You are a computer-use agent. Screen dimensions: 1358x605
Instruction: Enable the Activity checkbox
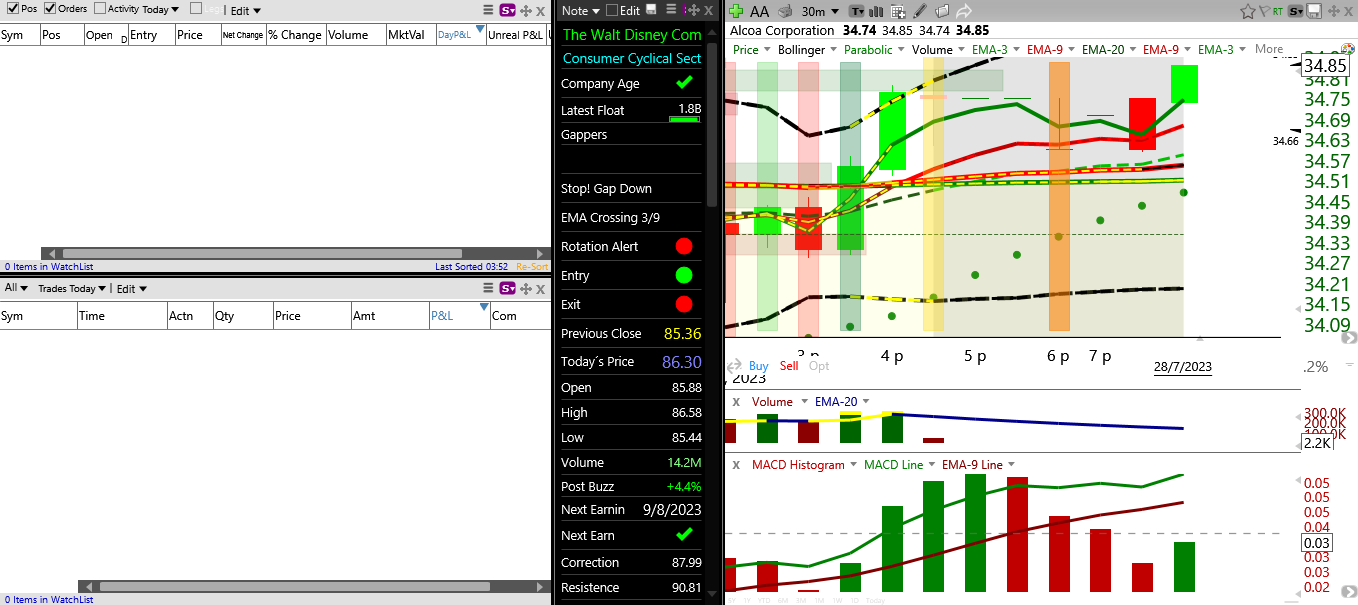99,9
